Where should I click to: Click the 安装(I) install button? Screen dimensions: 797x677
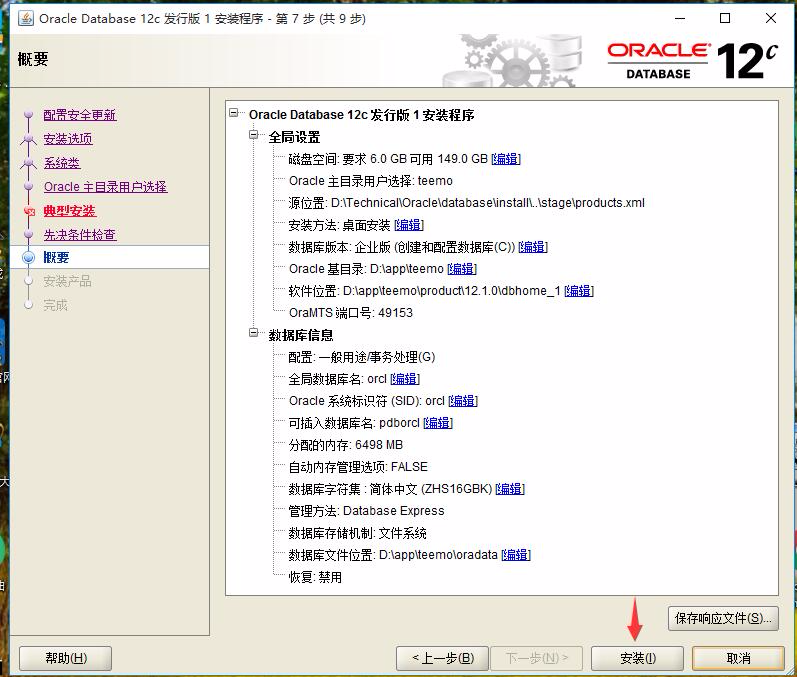point(637,658)
